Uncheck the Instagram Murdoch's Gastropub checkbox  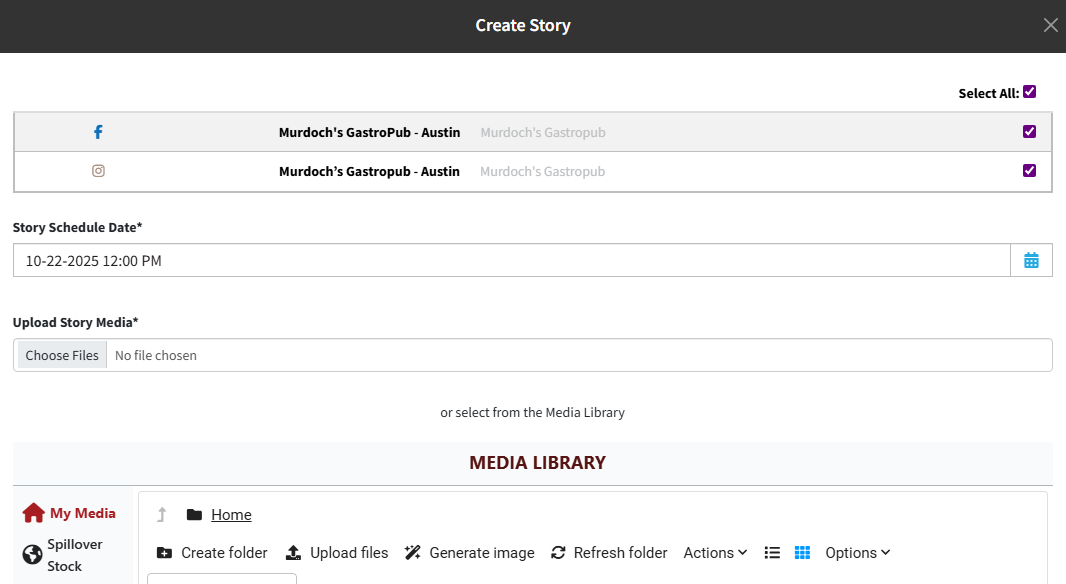pos(1029,171)
